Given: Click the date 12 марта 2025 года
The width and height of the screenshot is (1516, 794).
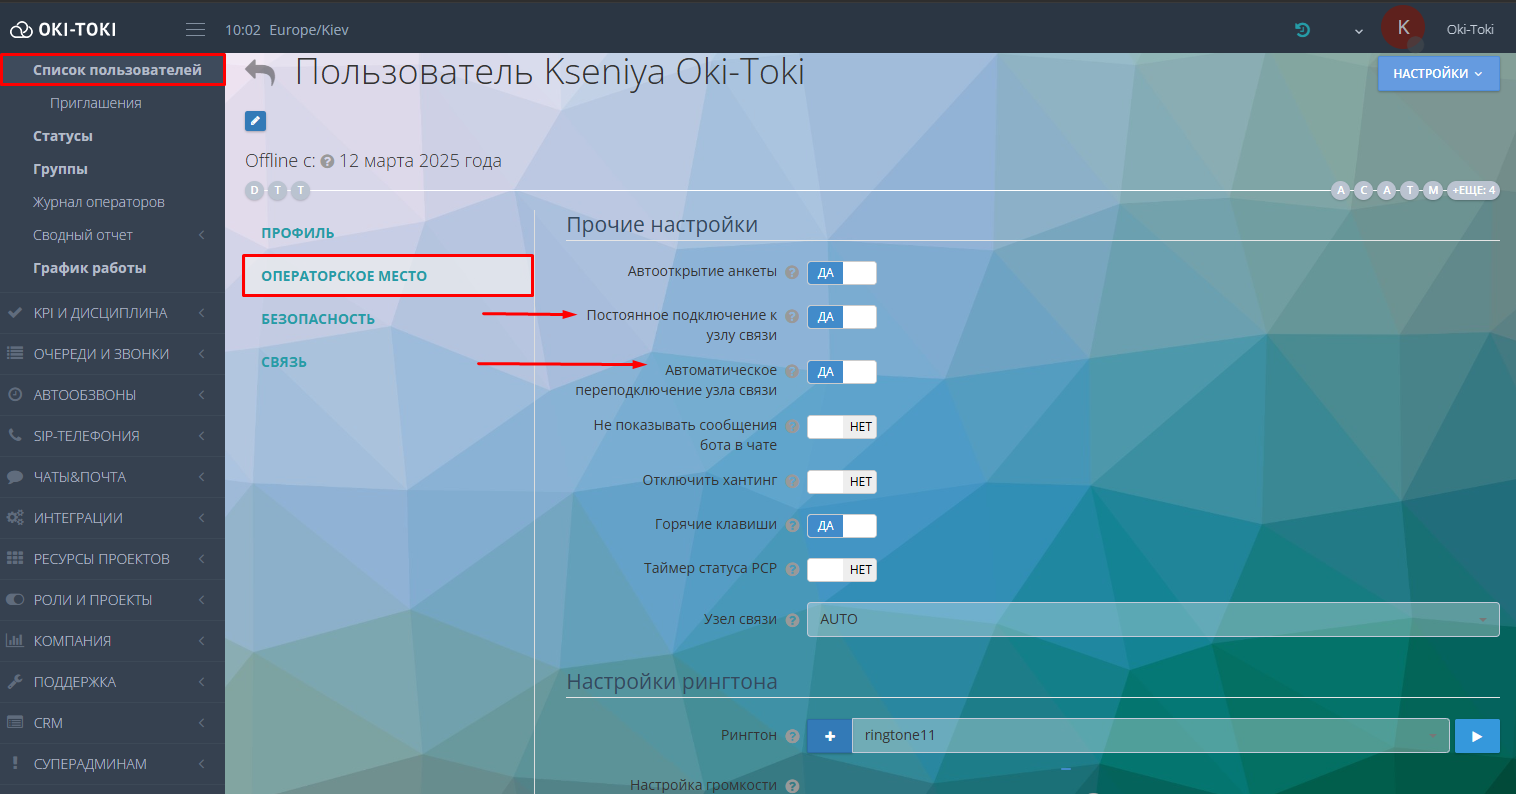Looking at the screenshot, I should (420, 161).
